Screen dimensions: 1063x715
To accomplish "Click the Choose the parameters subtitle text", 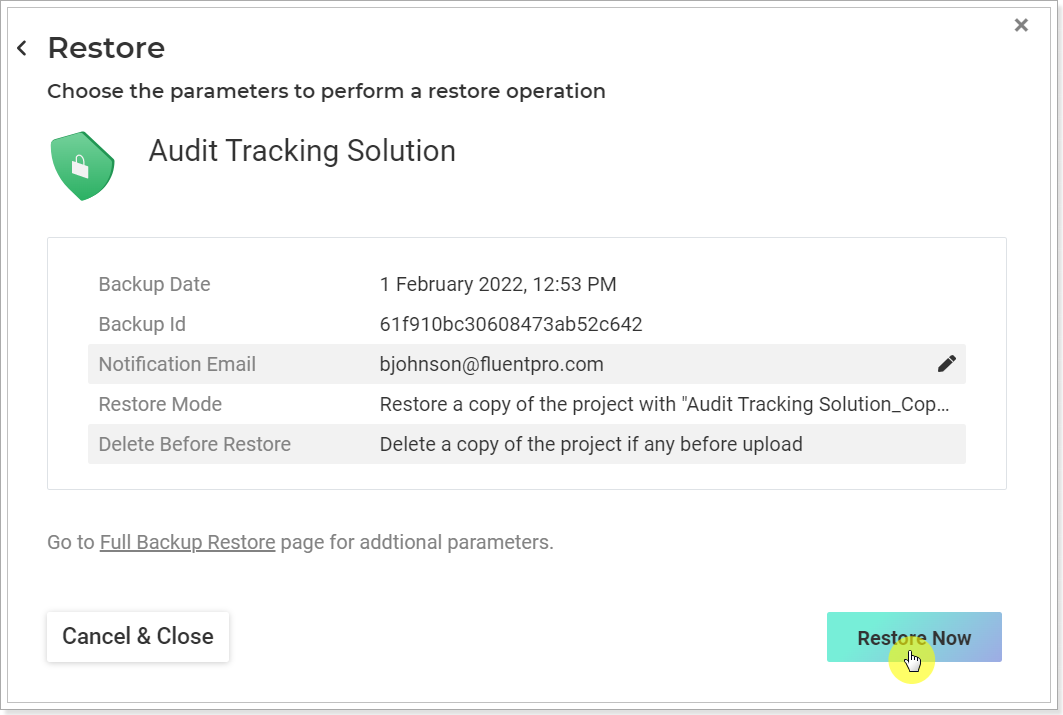I will click(326, 91).
